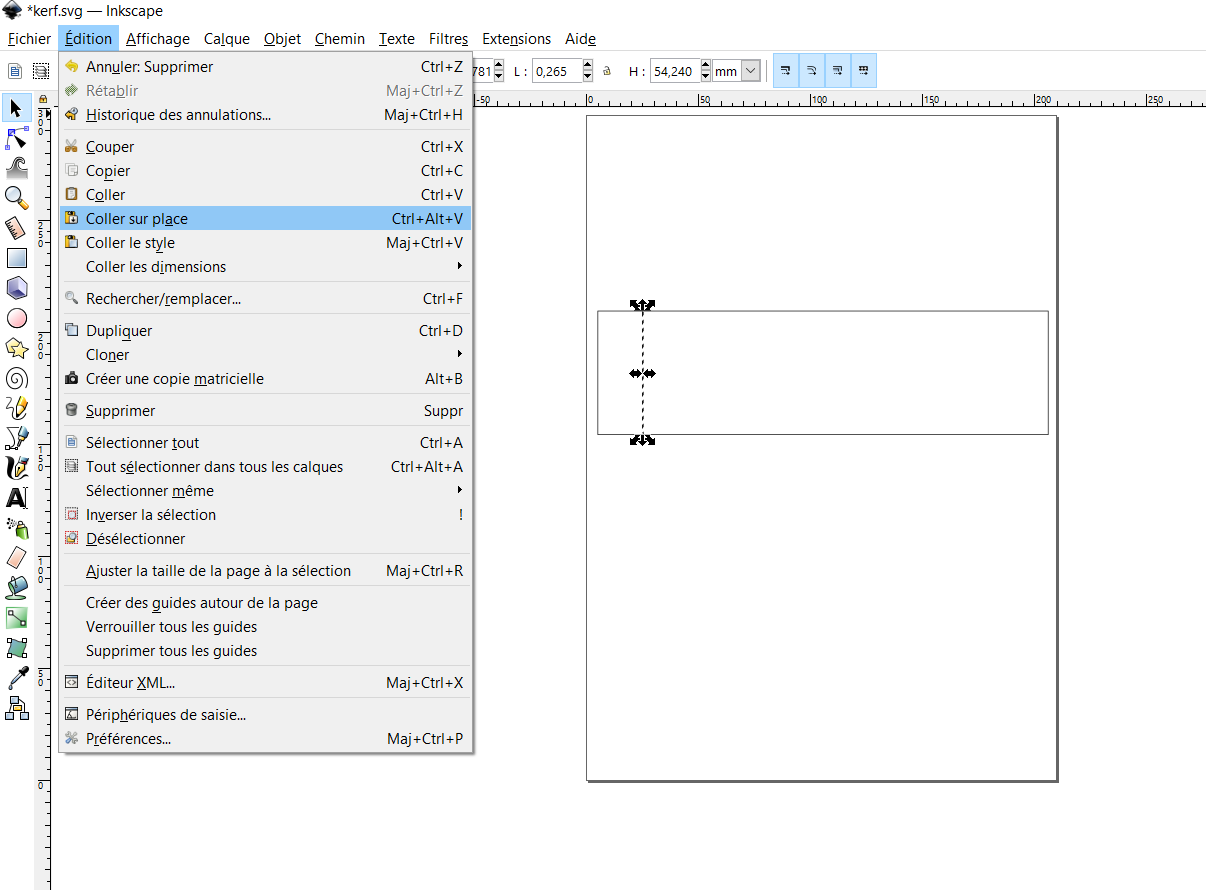The width and height of the screenshot is (1206, 890).
Task: Select the Pencil freehand tool
Action: point(16,408)
